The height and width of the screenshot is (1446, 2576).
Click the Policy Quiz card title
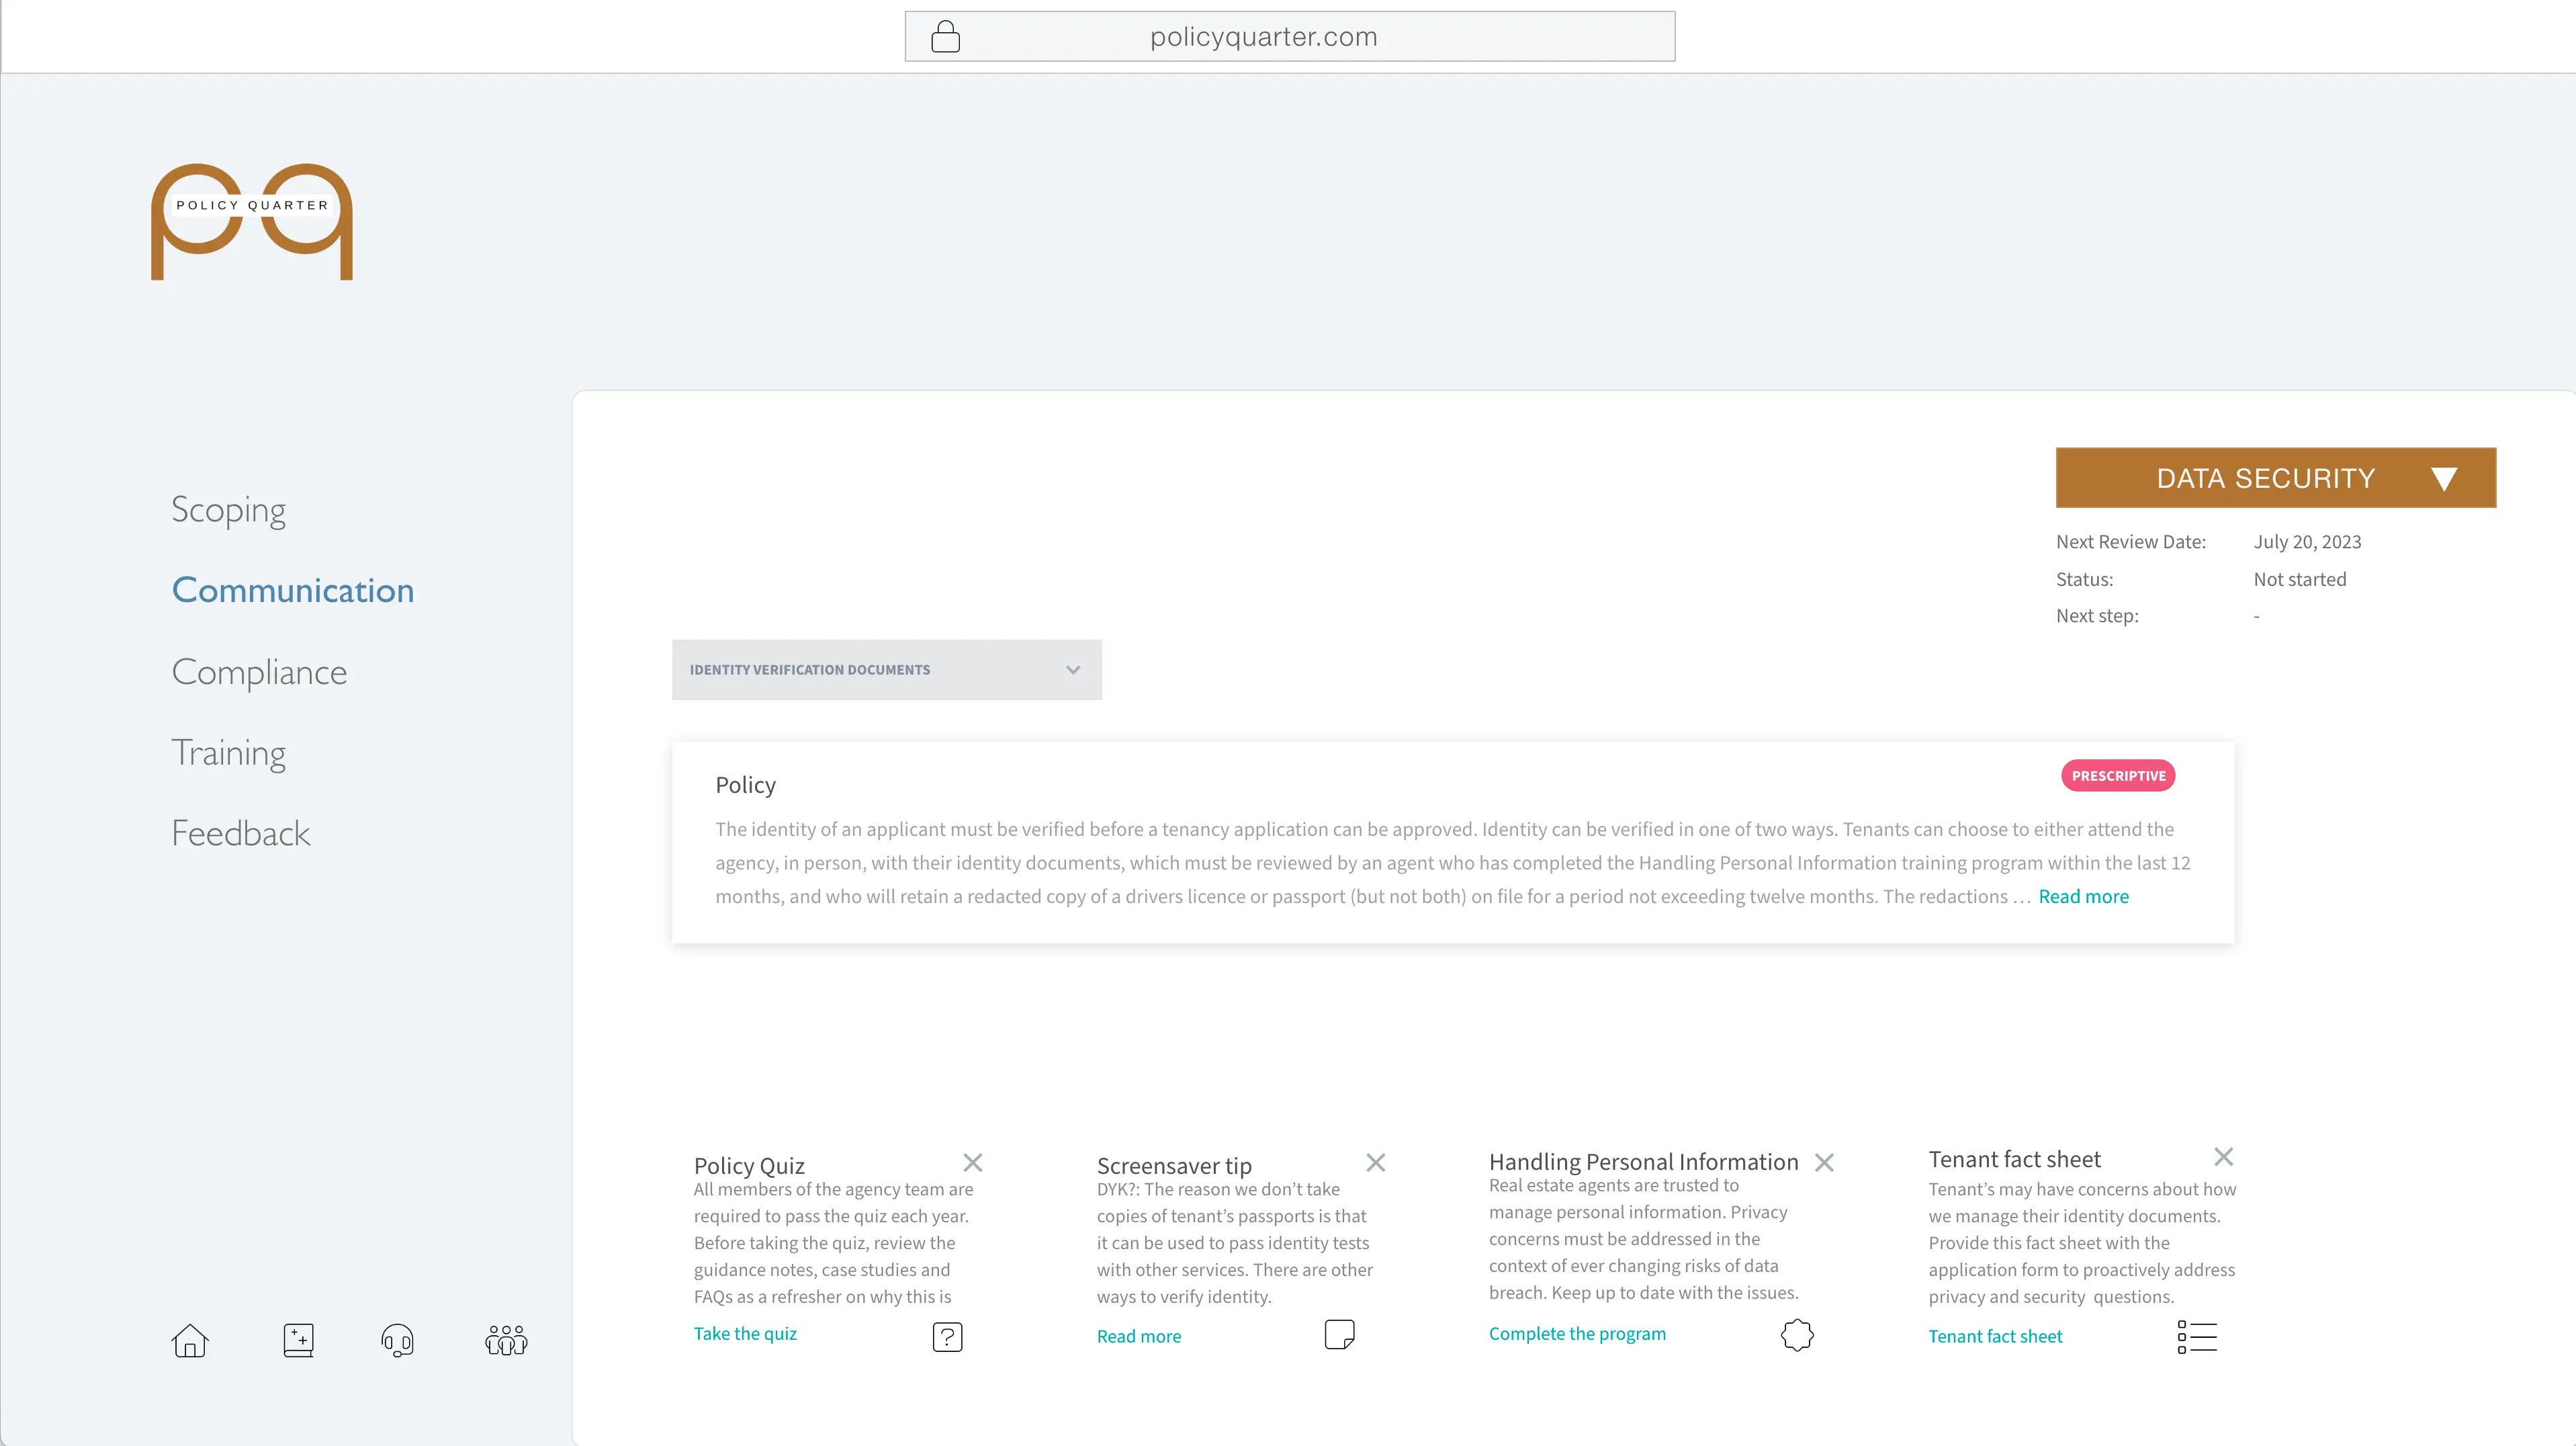749,1166
